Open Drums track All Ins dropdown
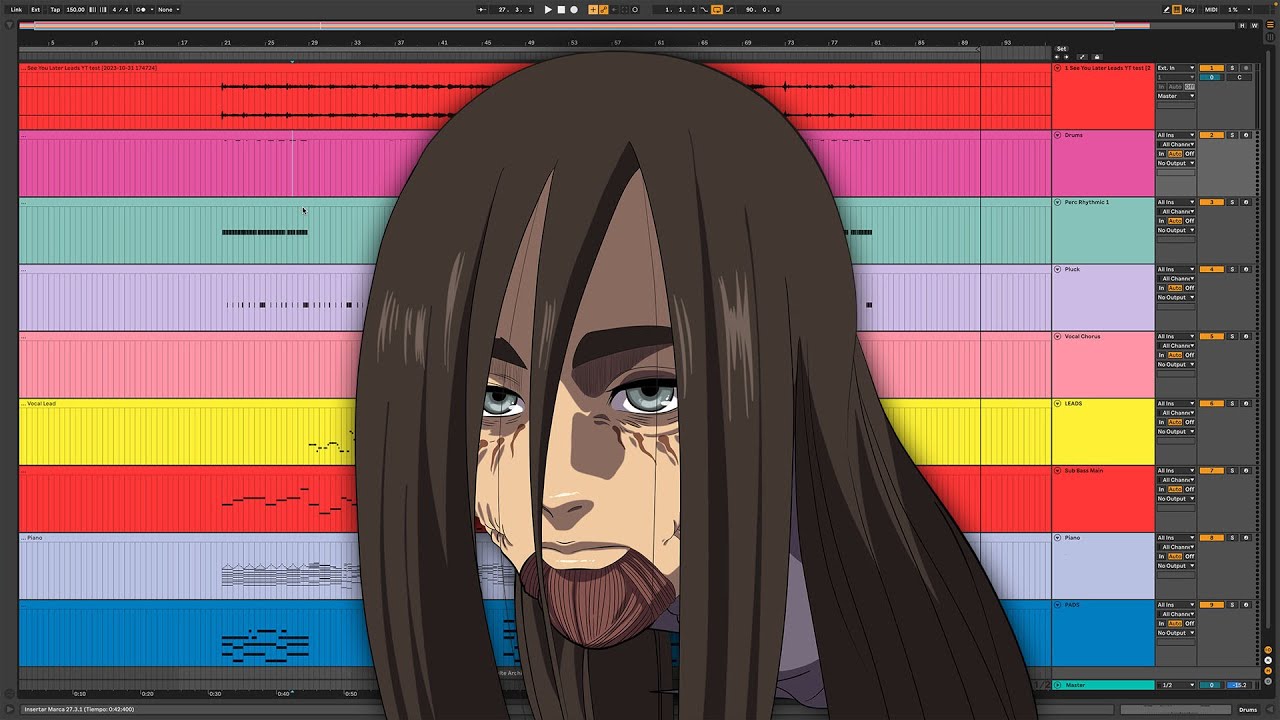Viewport: 1280px width, 720px height. (x=1176, y=135)
